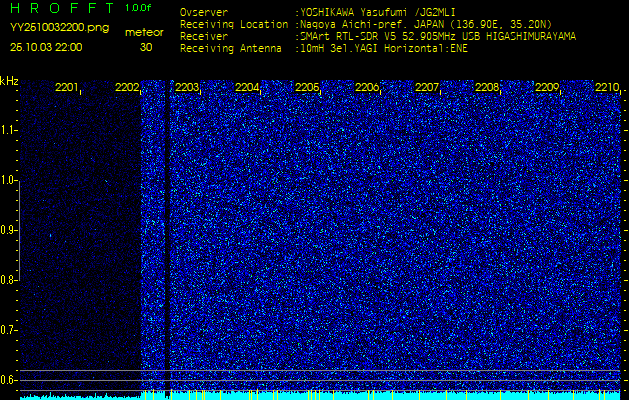Click the 2208 time marker
Viewport: 629px width, 400px height.
pos(487,87)
